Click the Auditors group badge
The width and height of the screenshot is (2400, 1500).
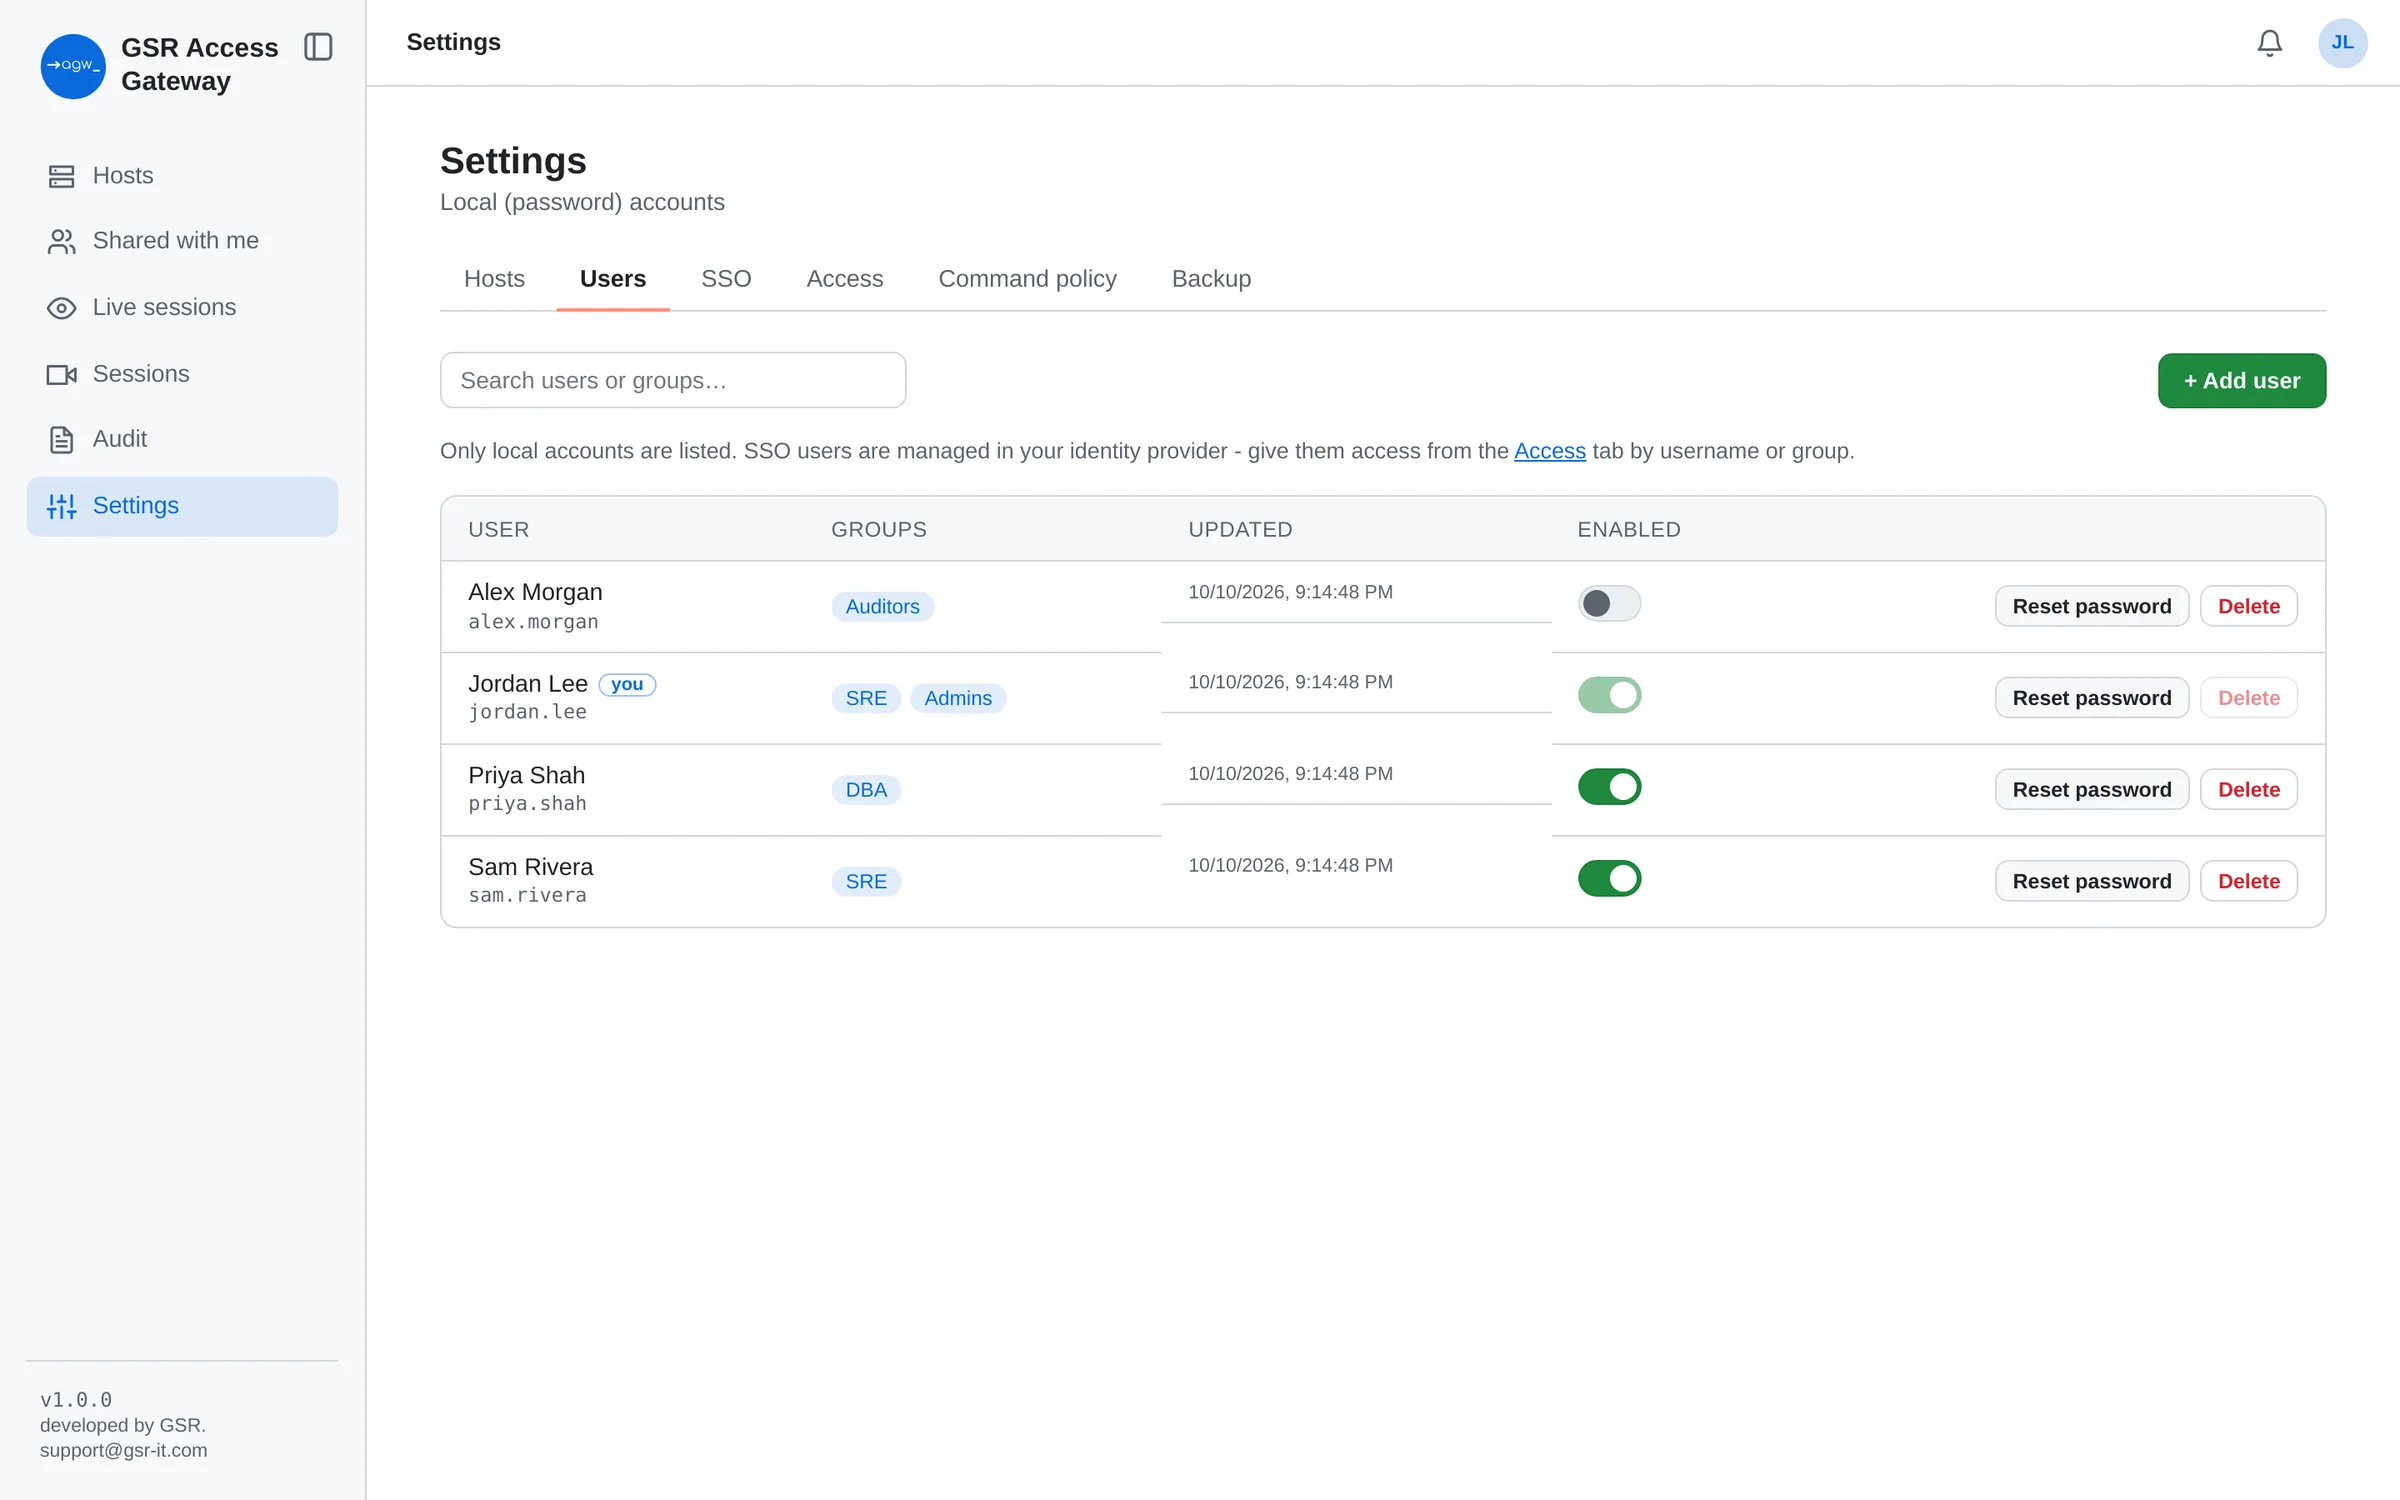(882, 607)
